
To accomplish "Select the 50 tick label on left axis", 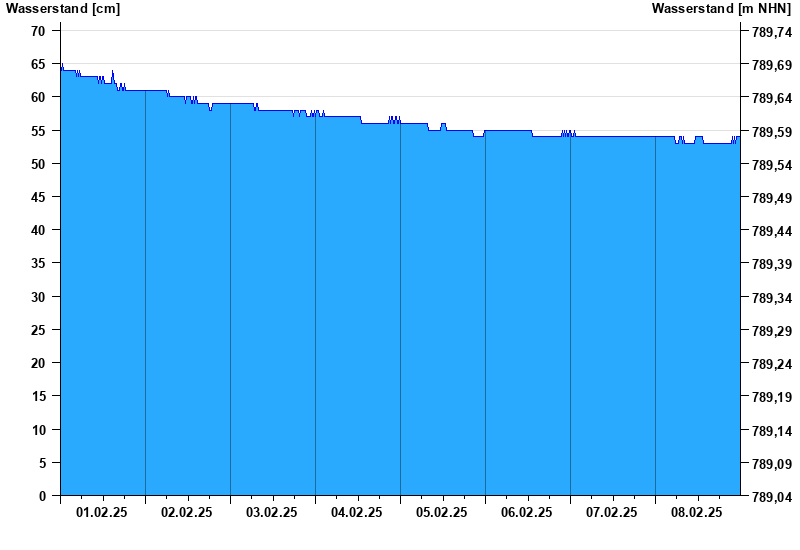I will 38,164.
